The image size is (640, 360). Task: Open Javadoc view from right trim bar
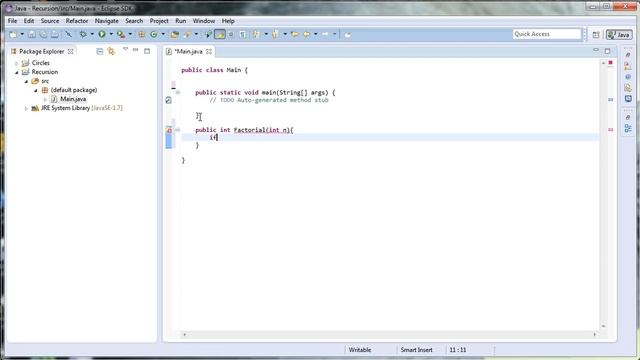628,77
